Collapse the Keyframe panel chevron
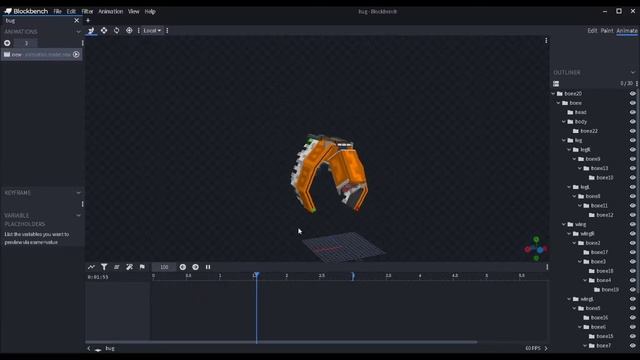640x360 pixels. pyautogui.click(x=78, y=193)
